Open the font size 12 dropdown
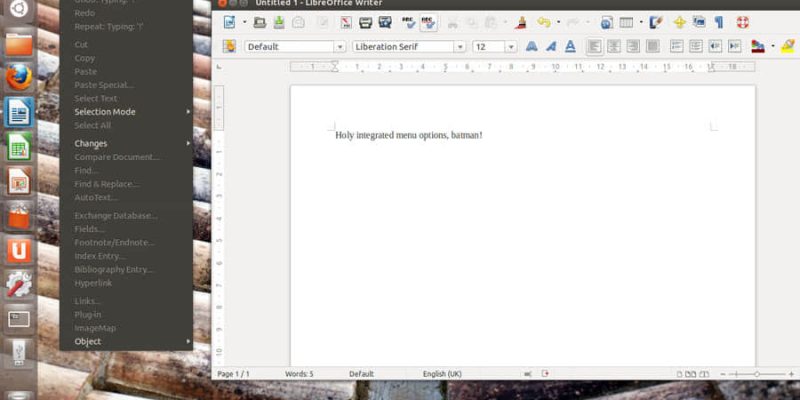800x400 pixels. [511, 47]
